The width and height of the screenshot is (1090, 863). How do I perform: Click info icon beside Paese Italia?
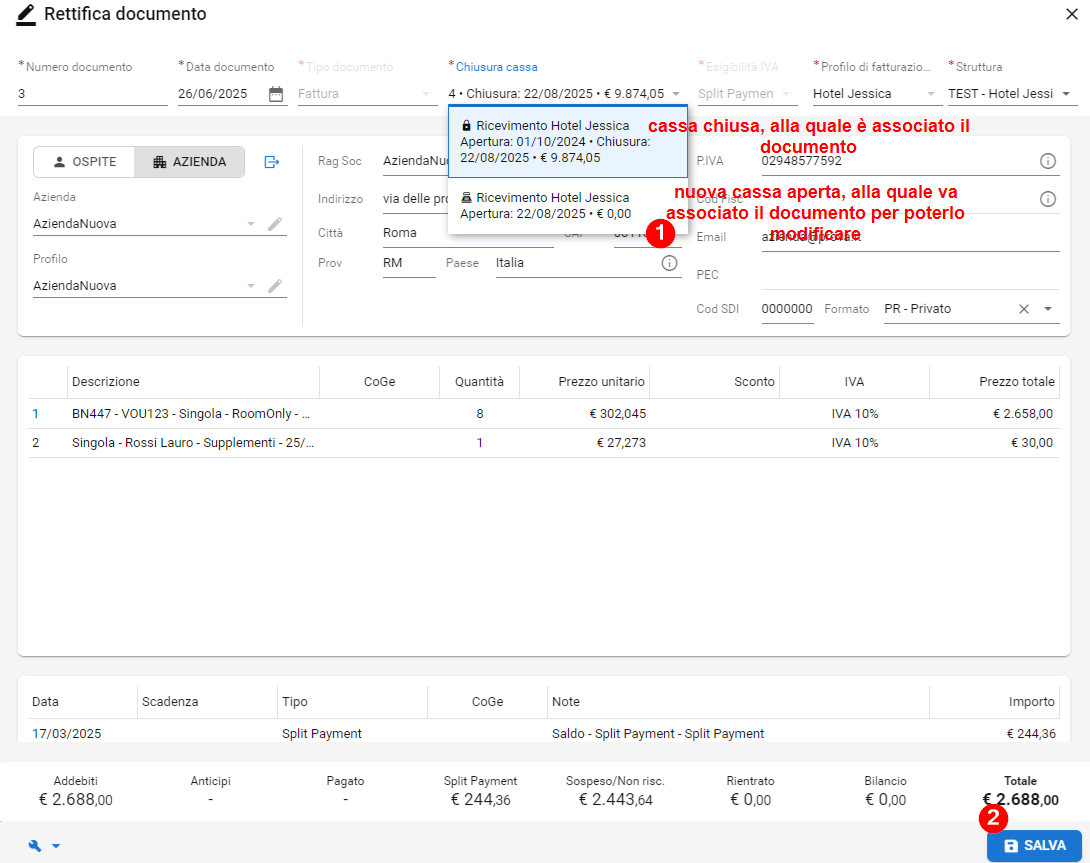click(x=669, y=263)
